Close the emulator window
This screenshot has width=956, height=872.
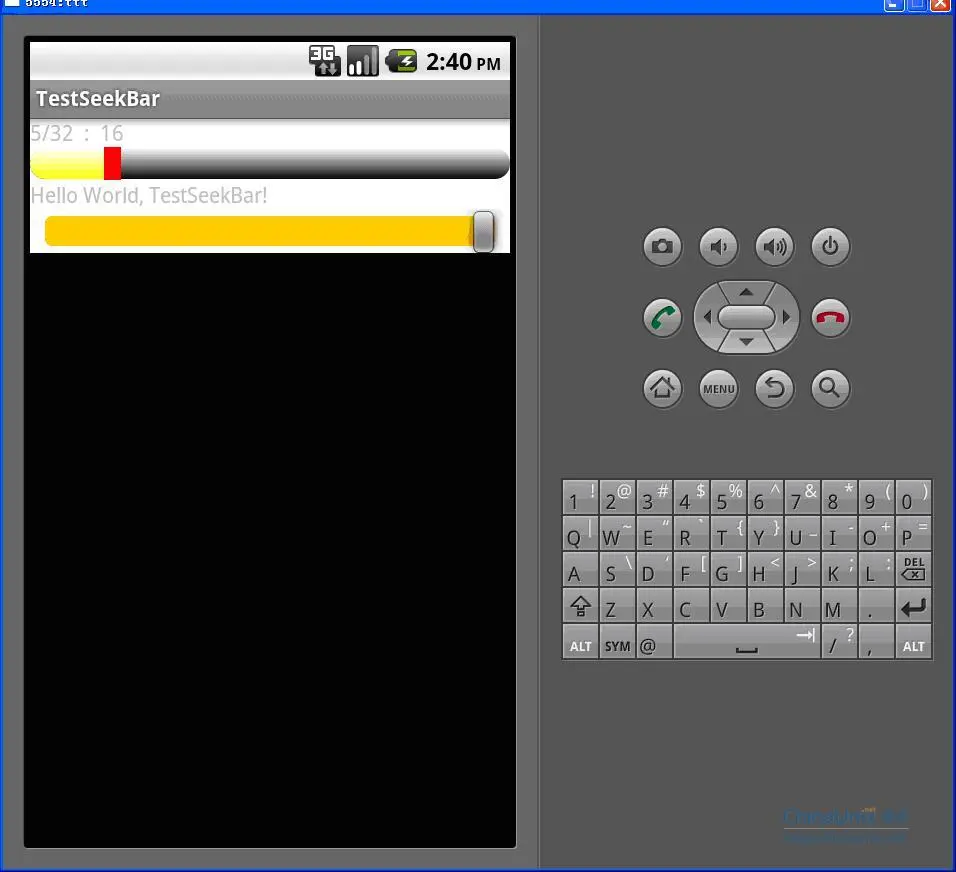pos(941,5)
